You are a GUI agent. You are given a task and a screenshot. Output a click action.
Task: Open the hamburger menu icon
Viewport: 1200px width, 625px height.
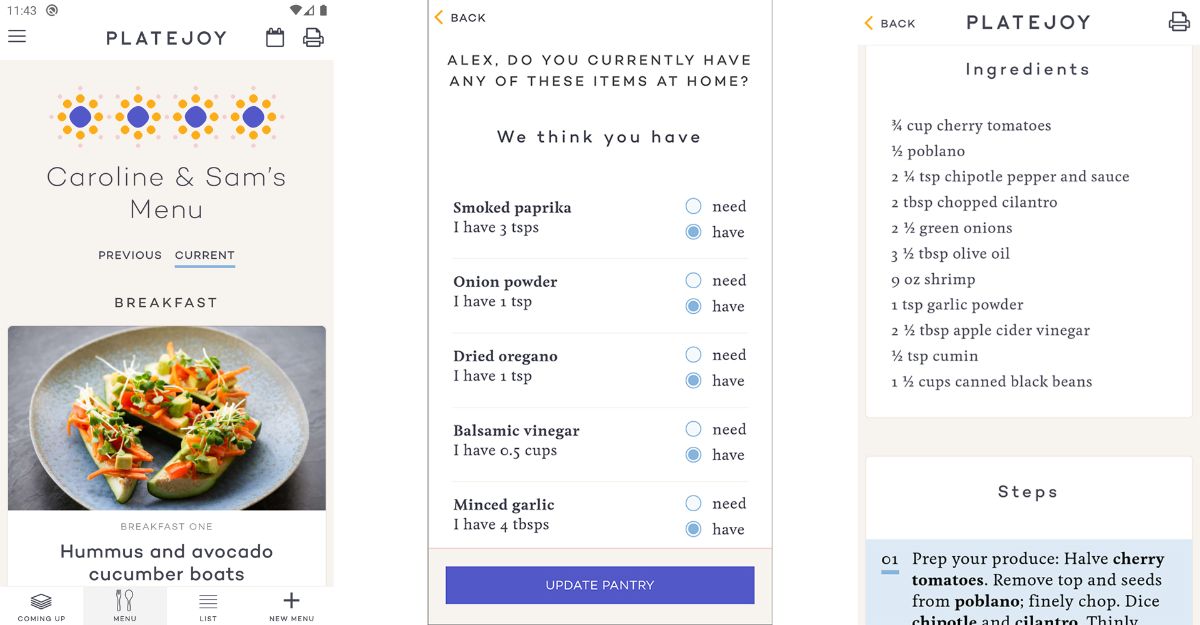click(x=17, y=37)
